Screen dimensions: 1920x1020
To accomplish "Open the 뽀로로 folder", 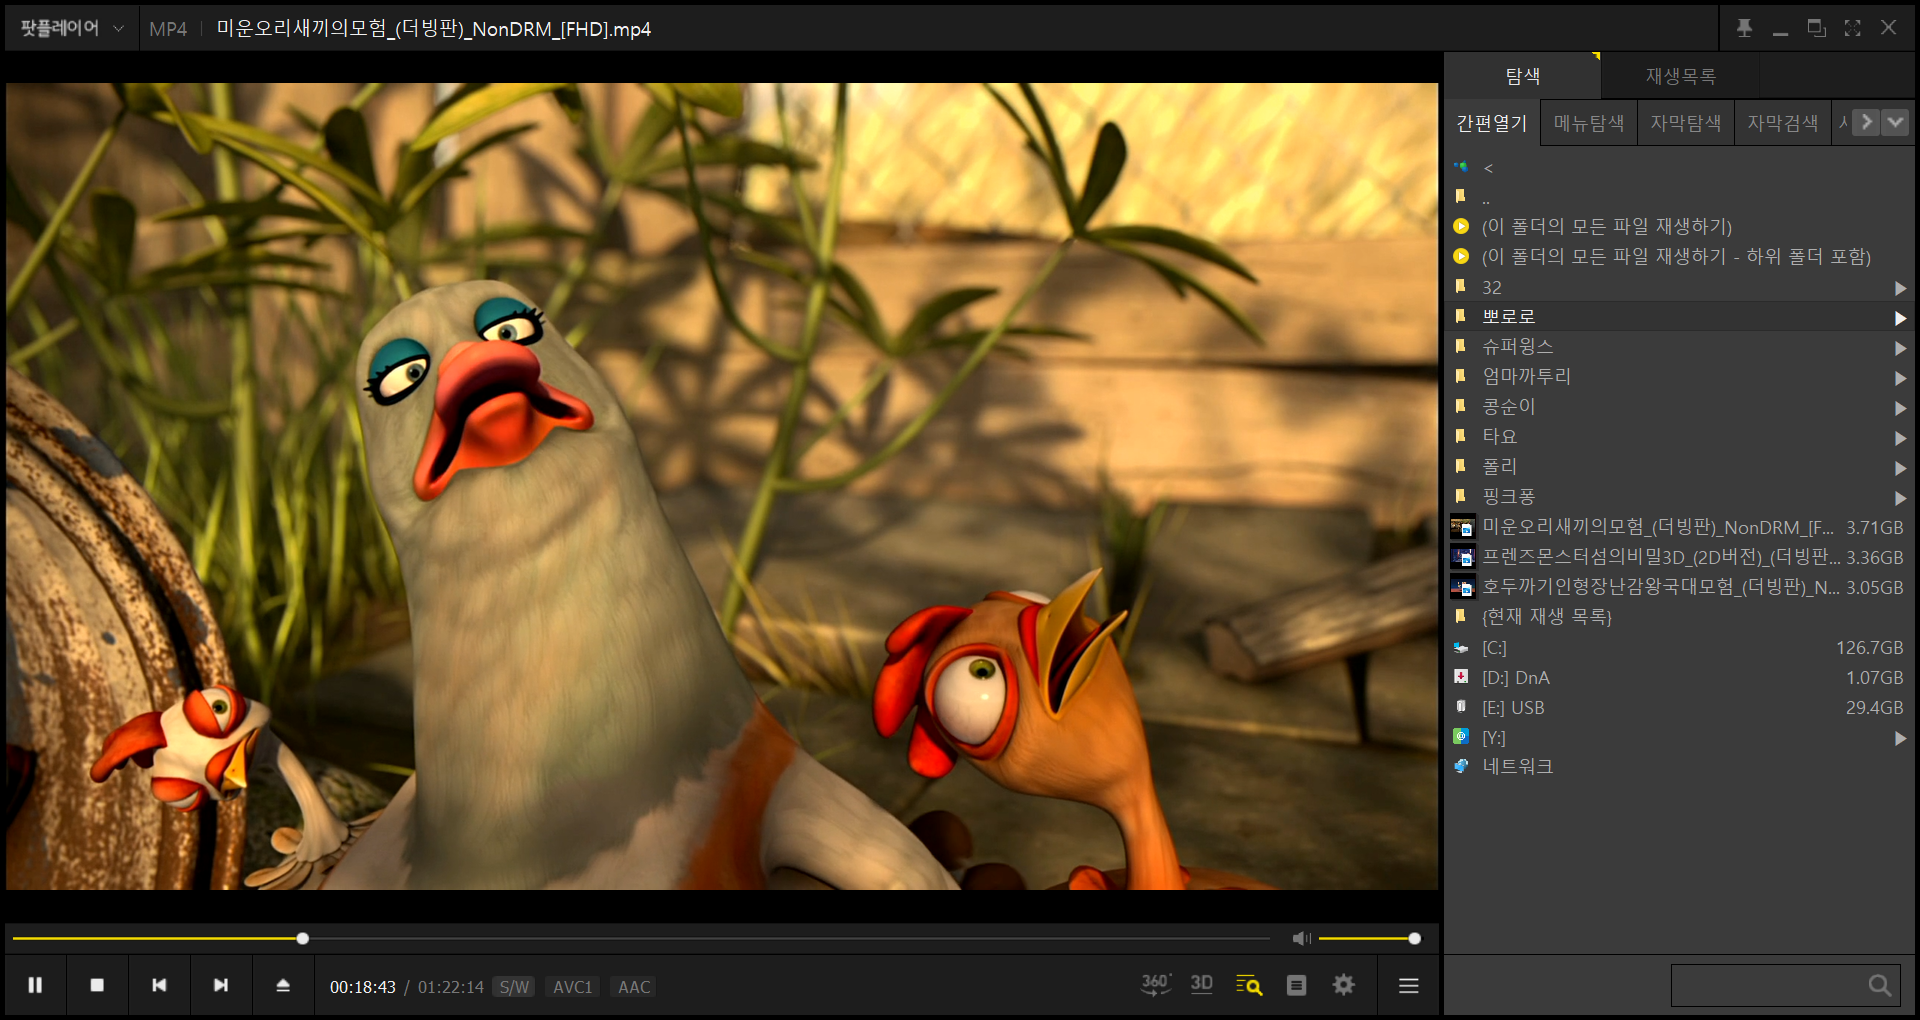I will pos(1680,317).
